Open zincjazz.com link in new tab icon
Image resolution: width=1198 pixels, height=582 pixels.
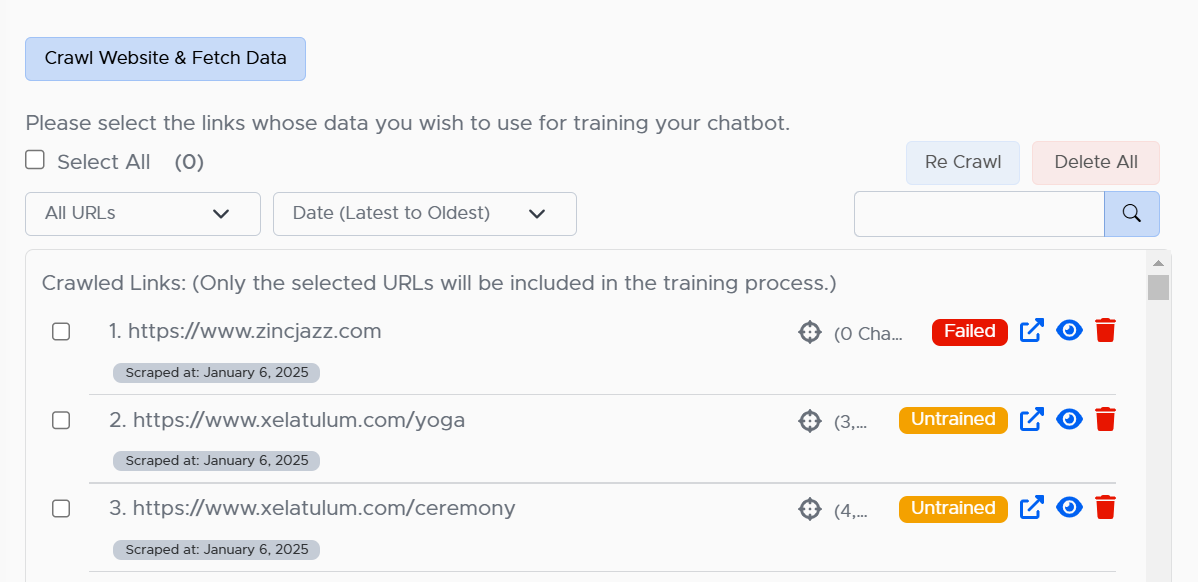[x=1032, y=331]
